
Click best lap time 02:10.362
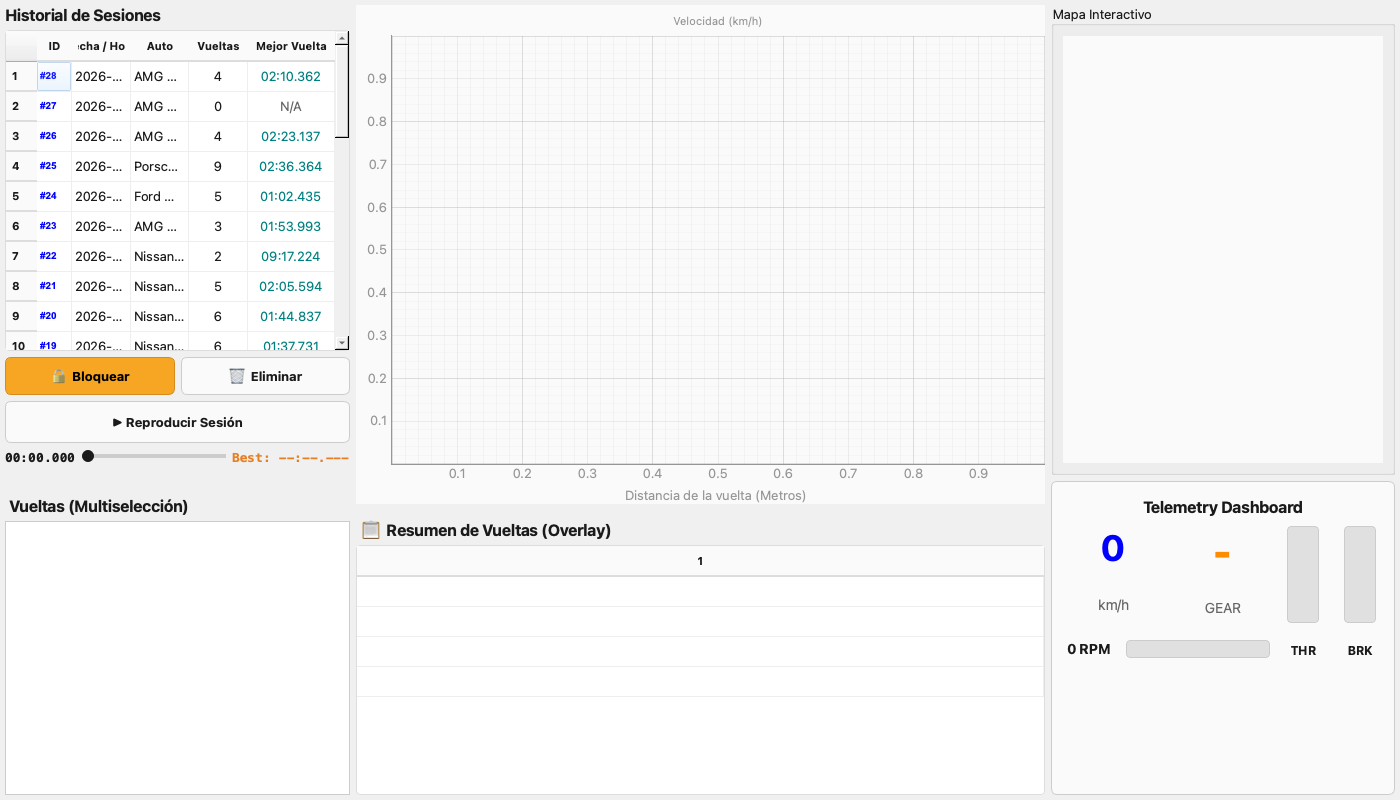(291, 76)
